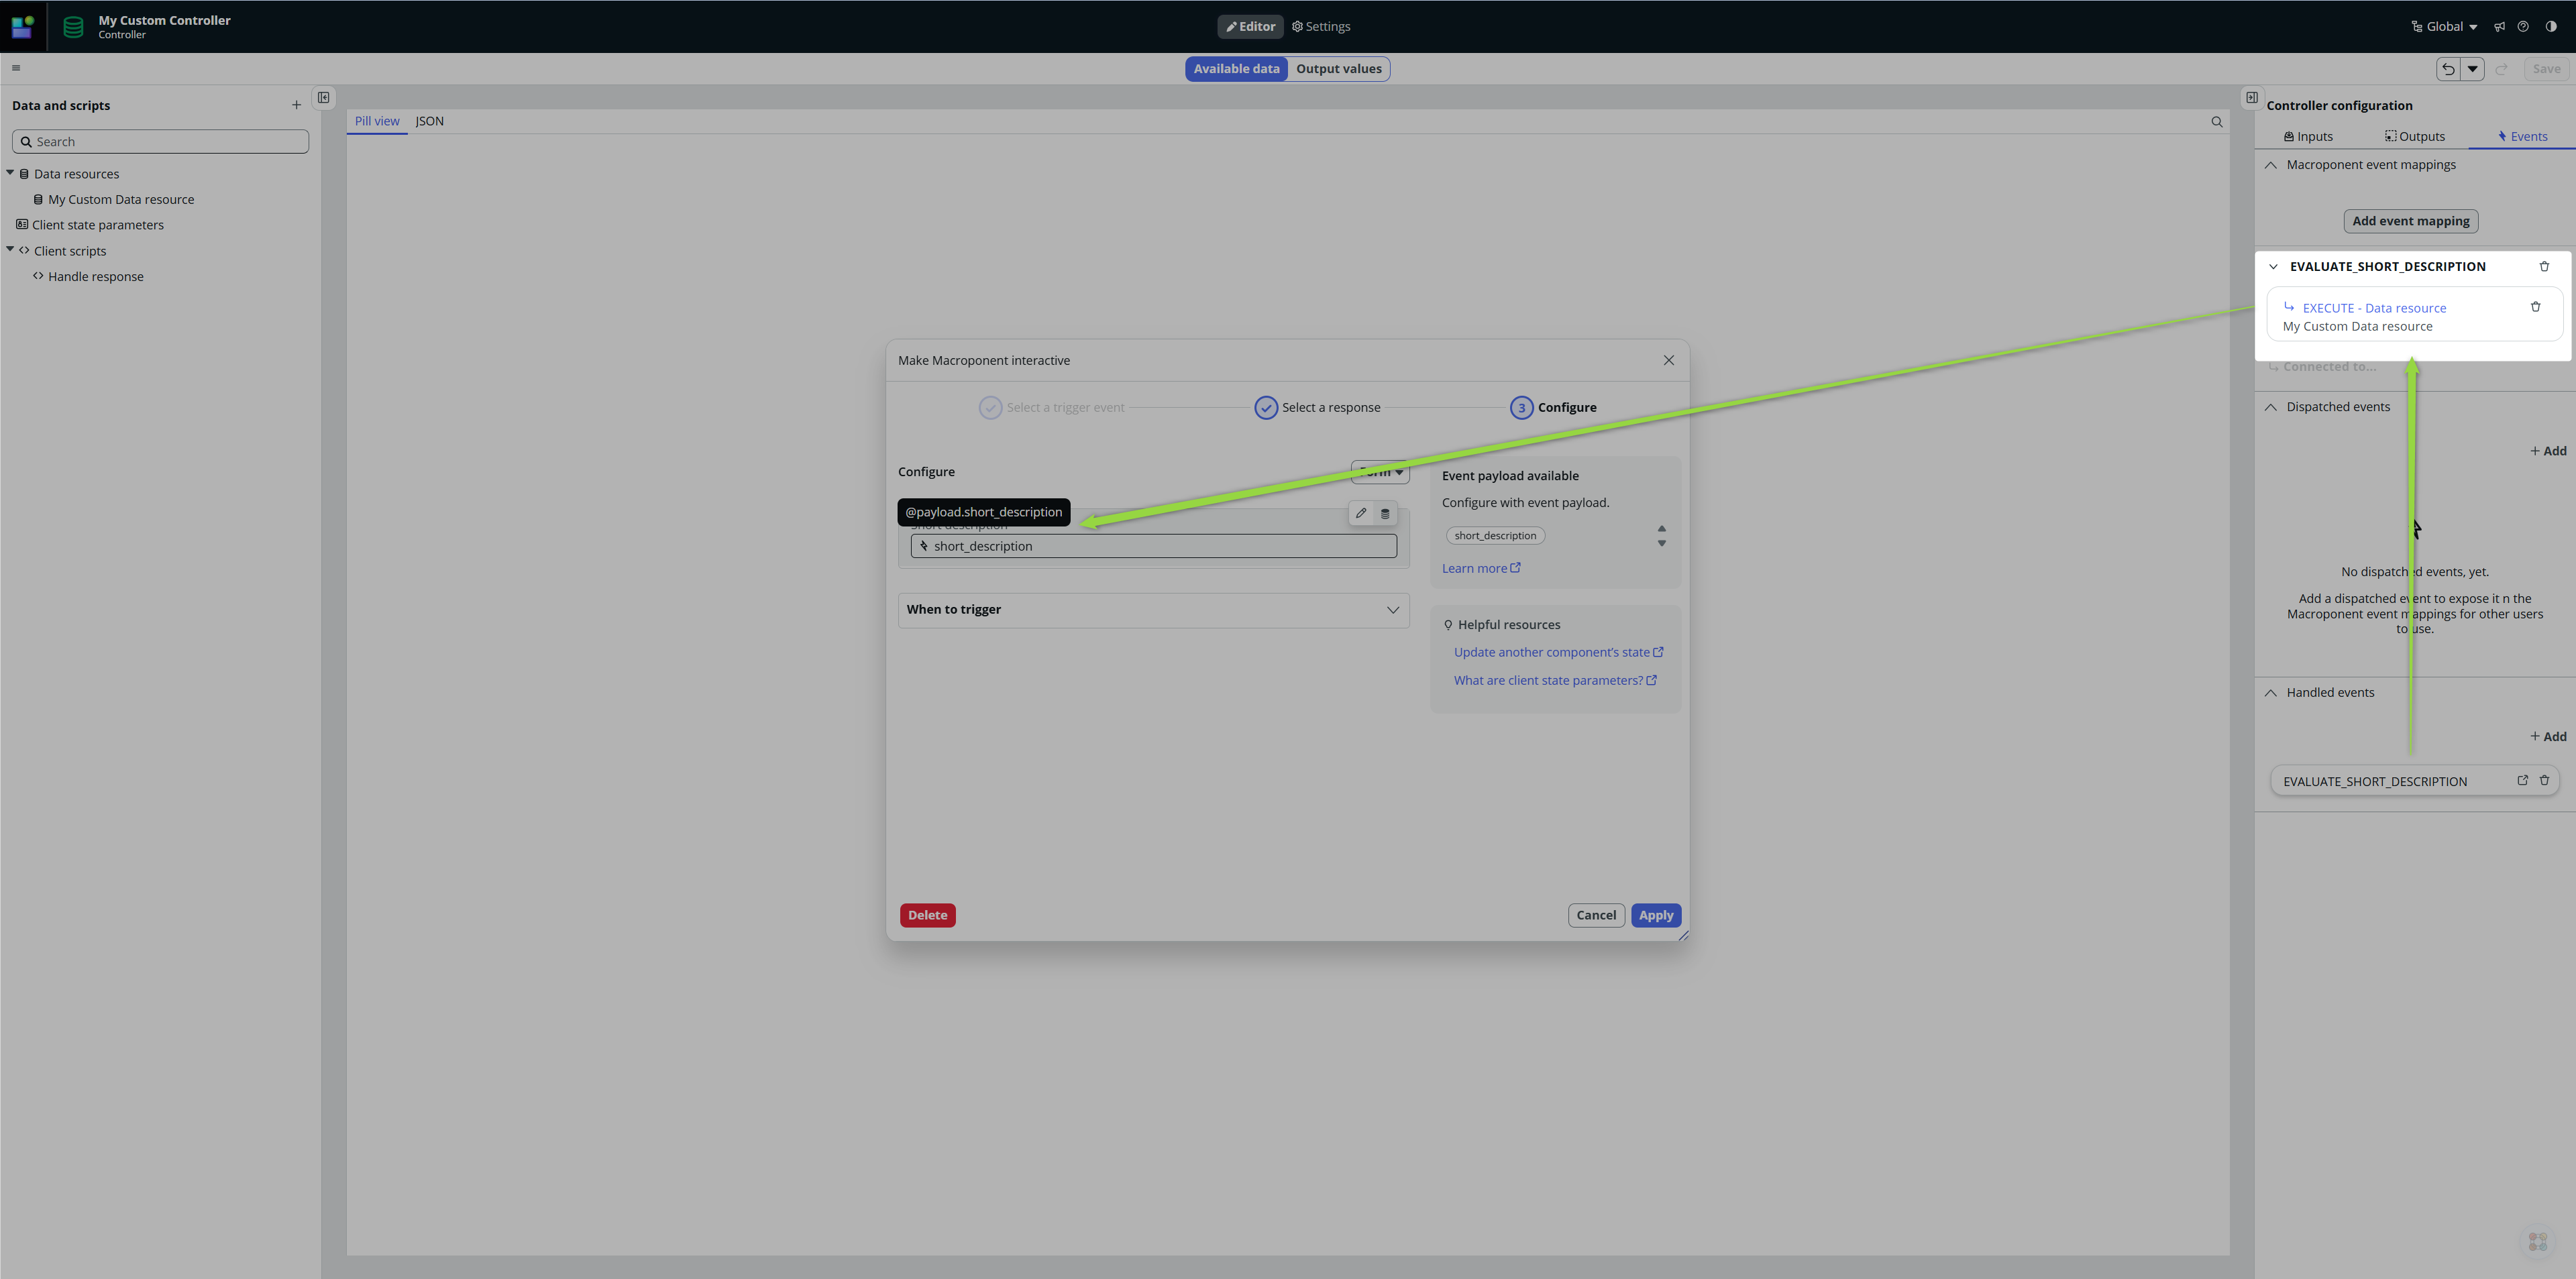2576x1279 pixels.
Task: Toggle the dark theme contrast icon
Action: (x=2551, y=27)
